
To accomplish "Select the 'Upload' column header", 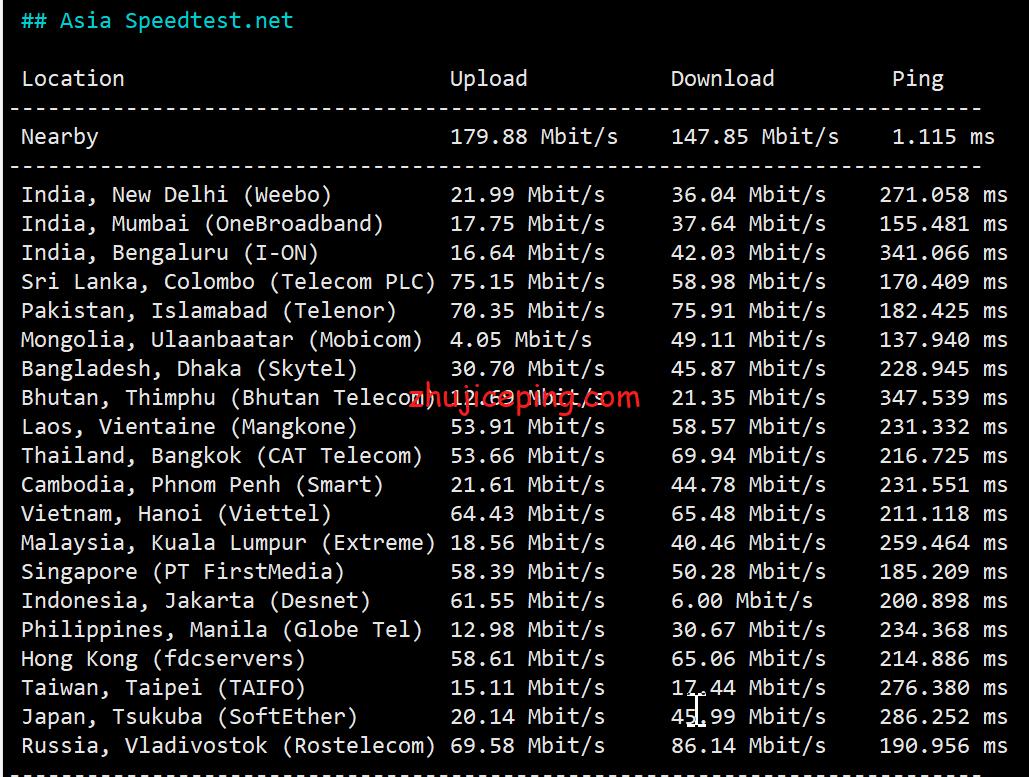I will (x=488, y=79).
